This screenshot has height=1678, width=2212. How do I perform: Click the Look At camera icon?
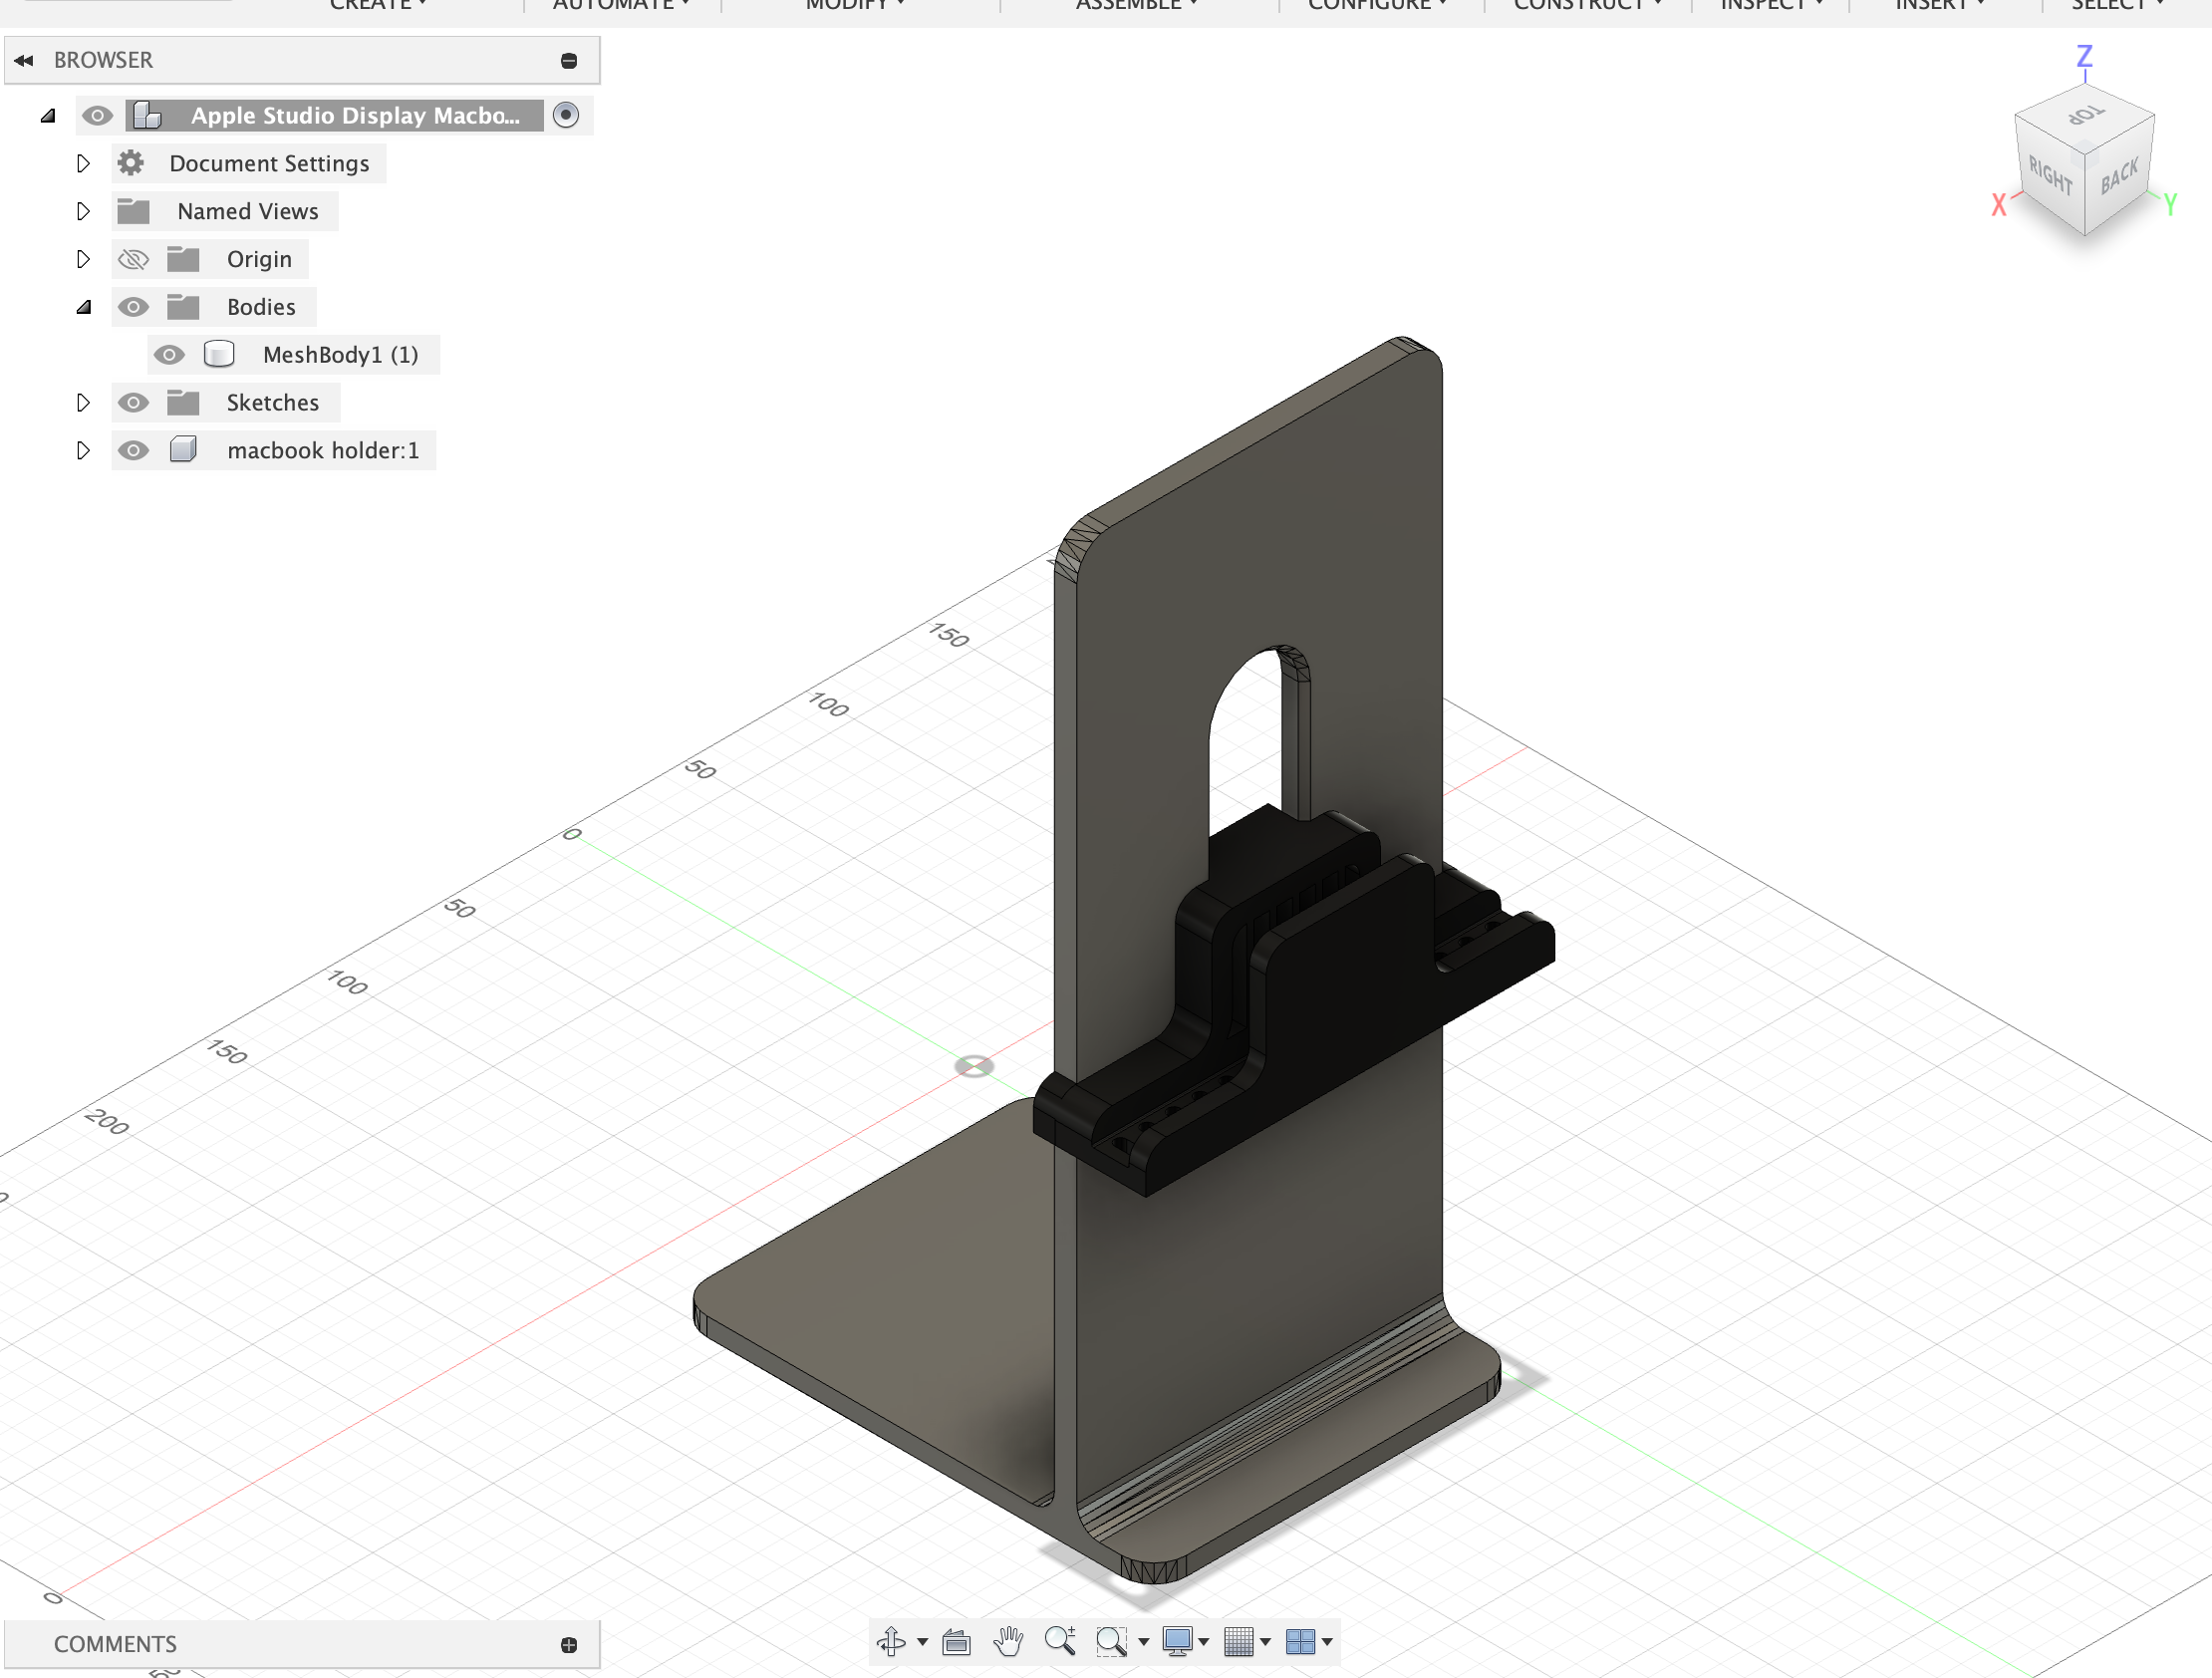(x=957, y=1641)
